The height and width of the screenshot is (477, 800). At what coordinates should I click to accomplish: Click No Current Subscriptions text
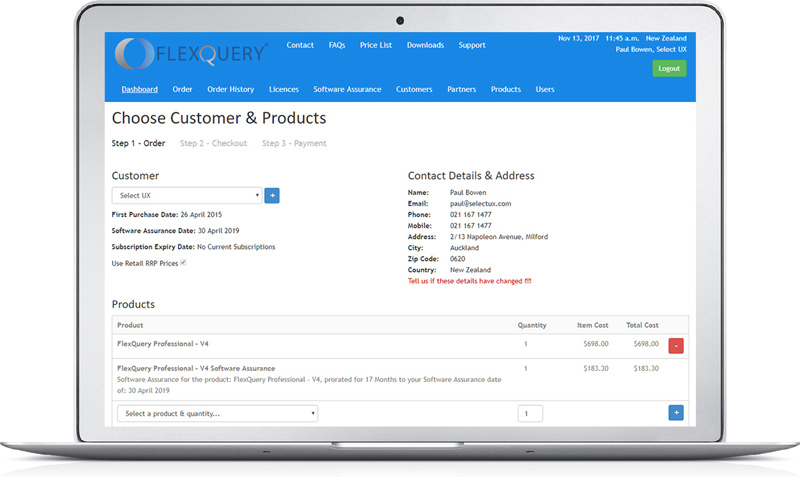pyautogui.click(x=236, y=247)
